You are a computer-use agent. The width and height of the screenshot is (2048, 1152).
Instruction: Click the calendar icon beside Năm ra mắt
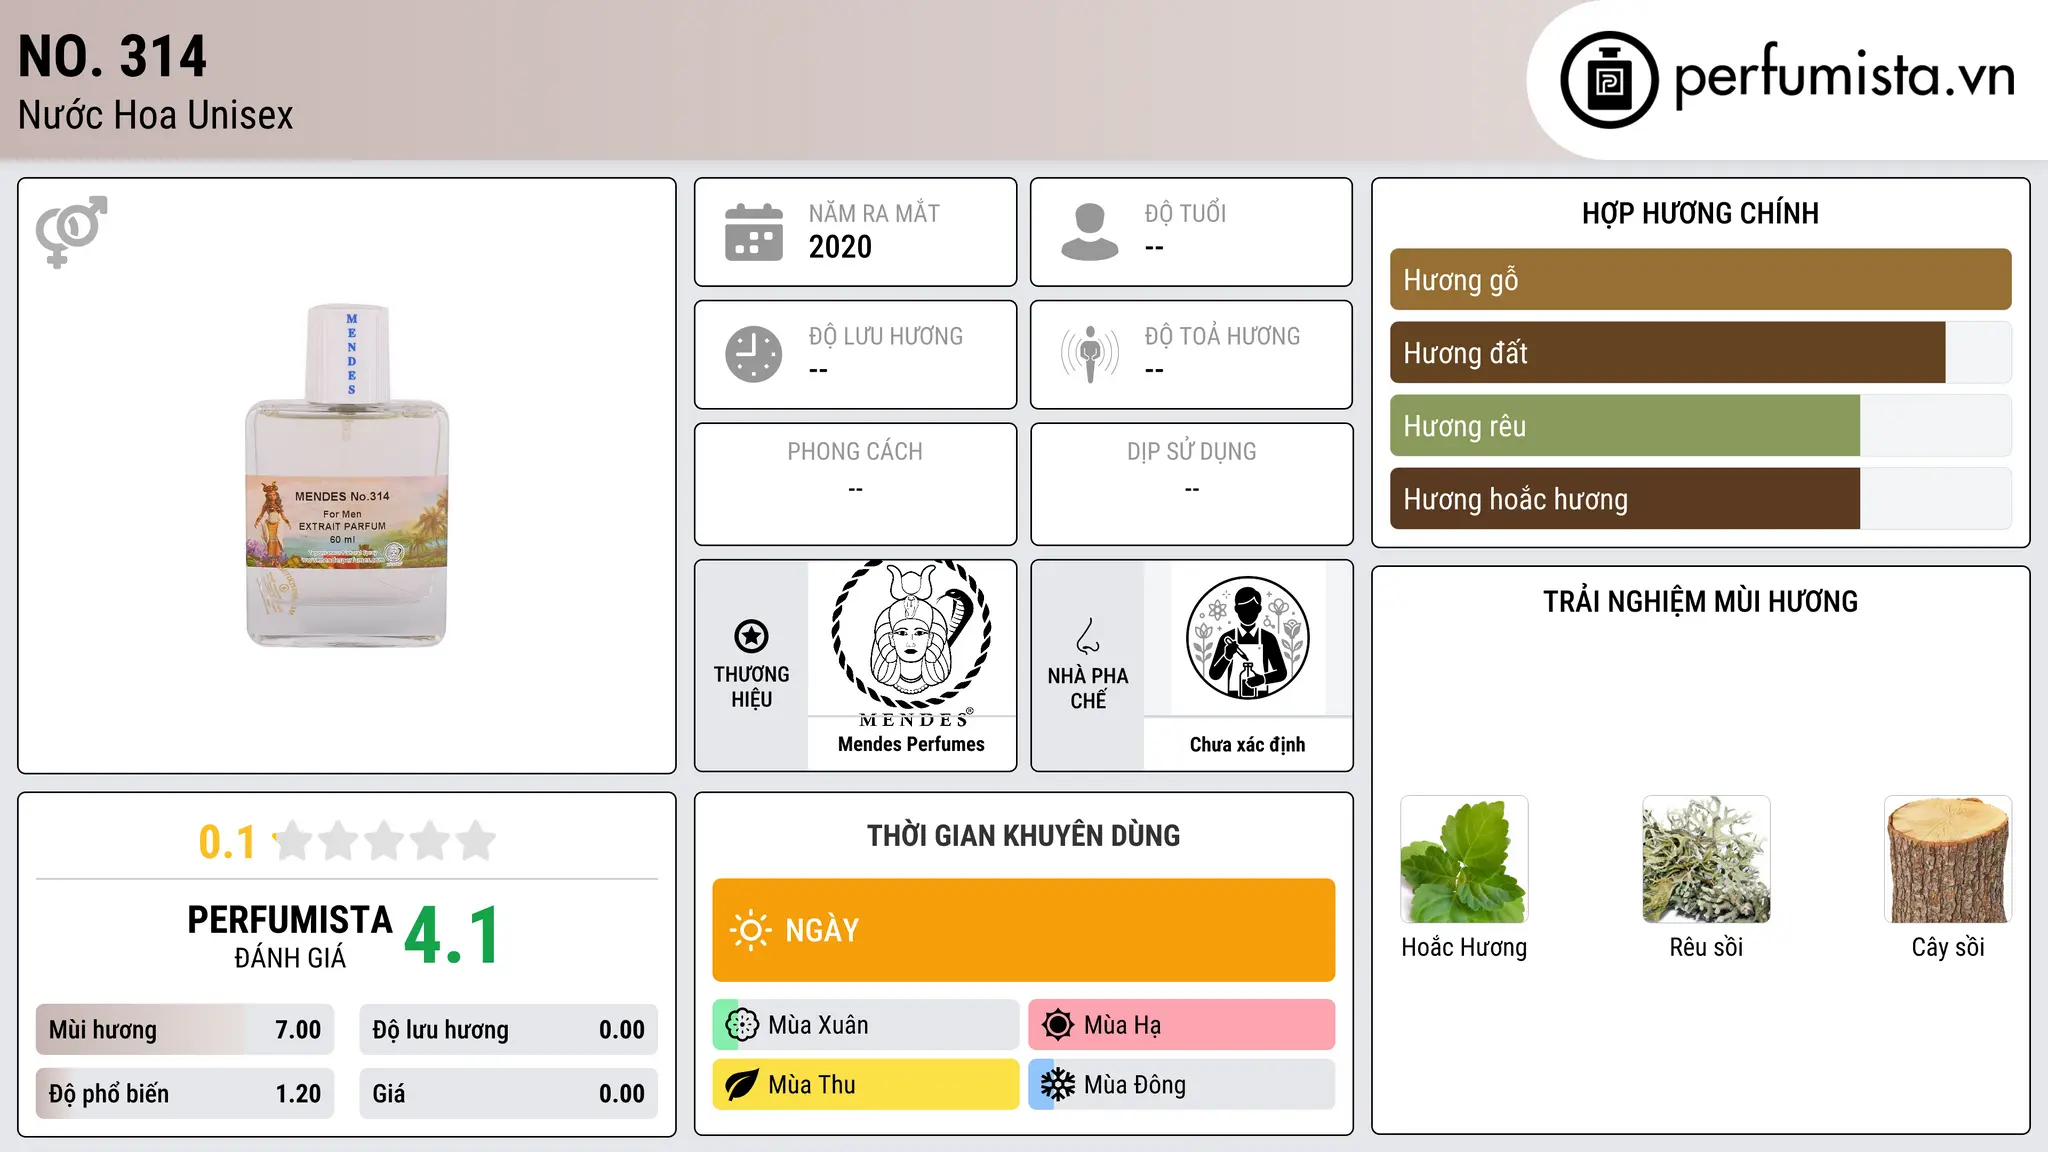point(754,232)
